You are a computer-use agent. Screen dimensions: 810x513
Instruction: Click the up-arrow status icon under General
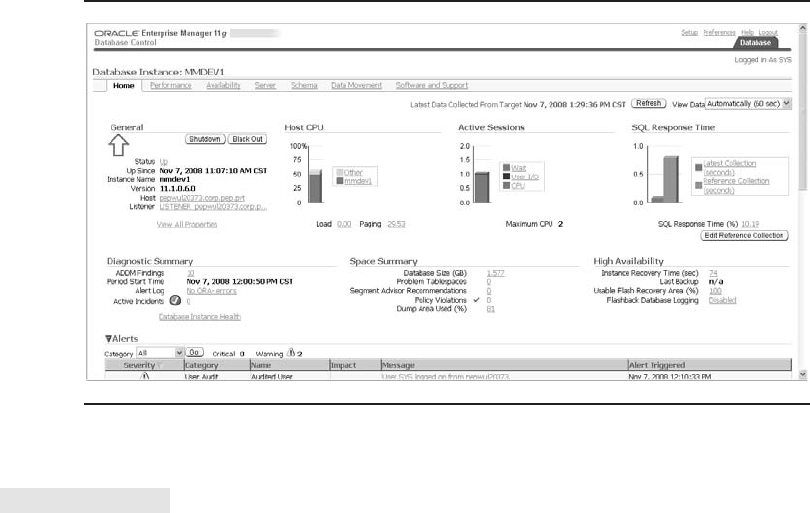118,145
